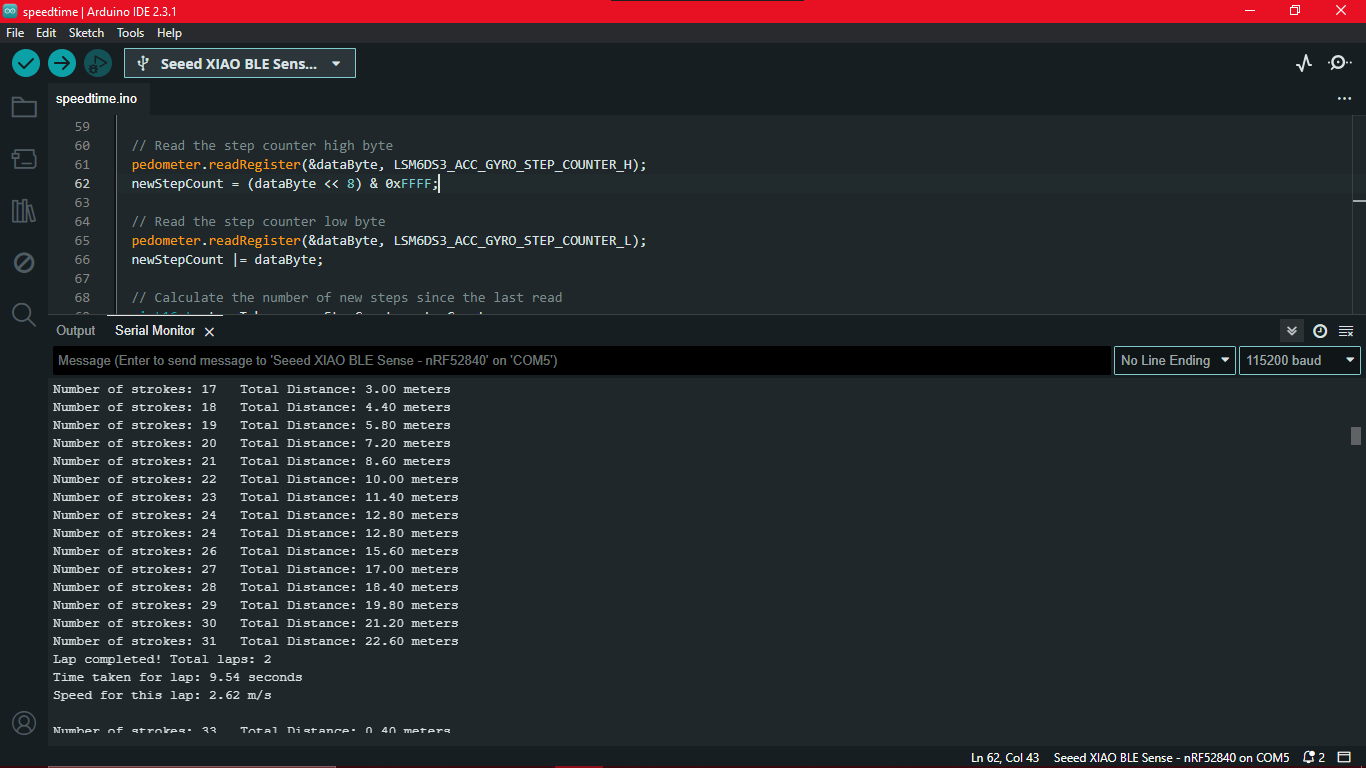
Task: Click 'newStepCount |= dataByte;' code line
Action: (228, 260)
